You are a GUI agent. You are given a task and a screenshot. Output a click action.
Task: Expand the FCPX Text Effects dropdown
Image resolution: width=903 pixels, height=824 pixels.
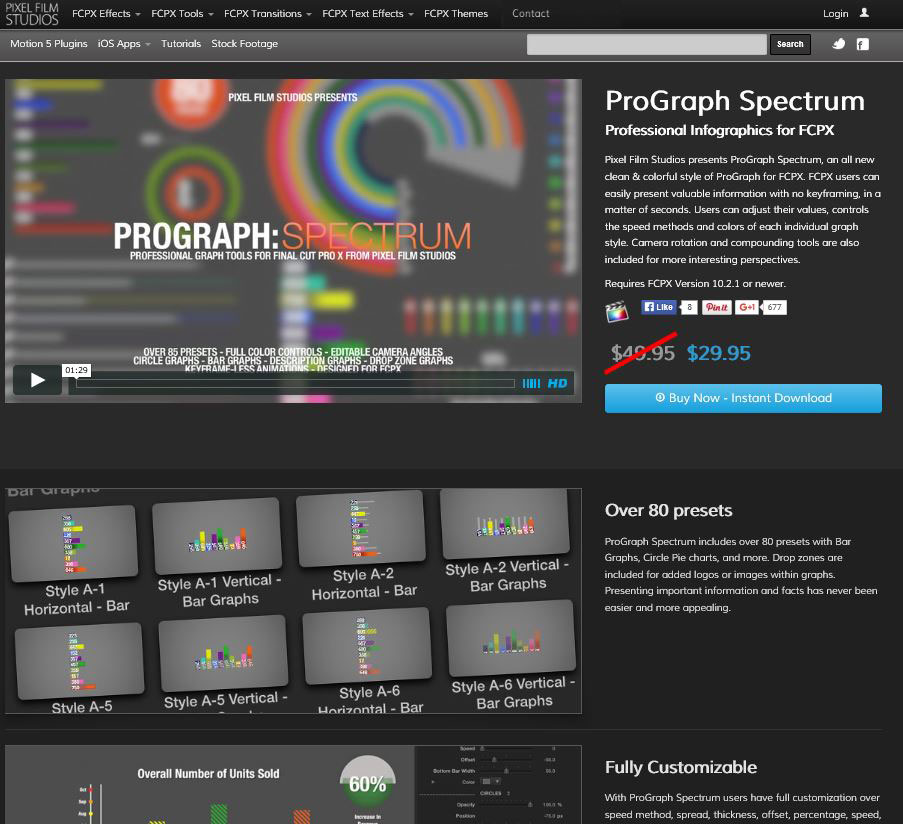(x=368, y=14)
